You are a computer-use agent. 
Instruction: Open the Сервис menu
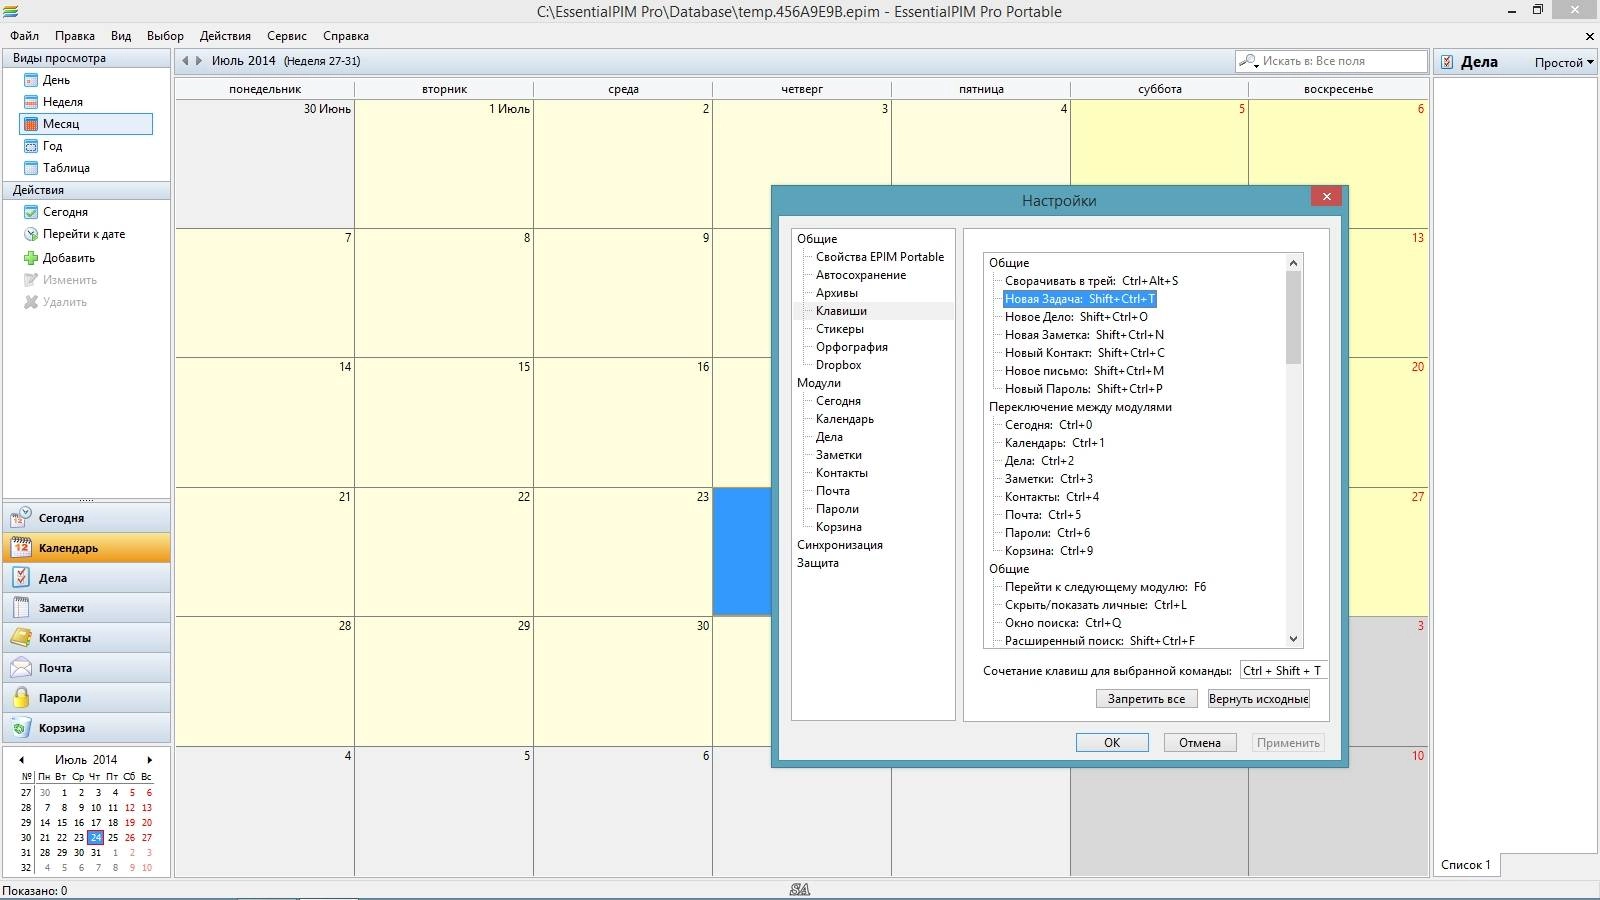(x=287, y=36)
